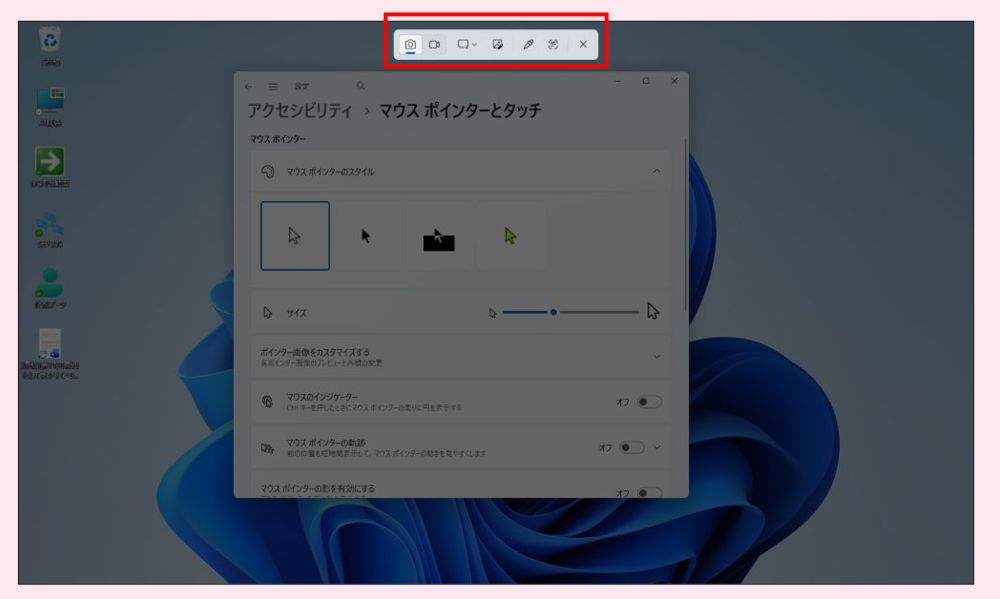Select the color picker eyedropper tool

click(528, 45)
